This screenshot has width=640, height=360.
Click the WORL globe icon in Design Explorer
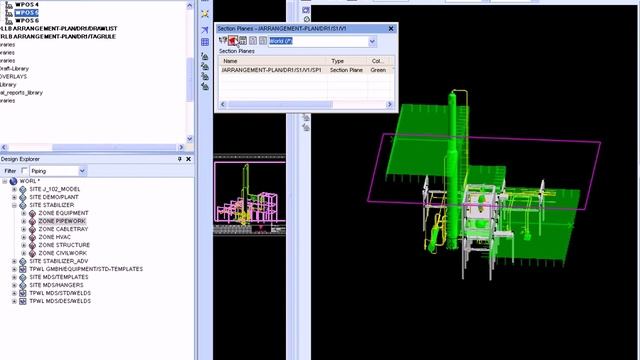pyautogui.click(x=13, y=181)
